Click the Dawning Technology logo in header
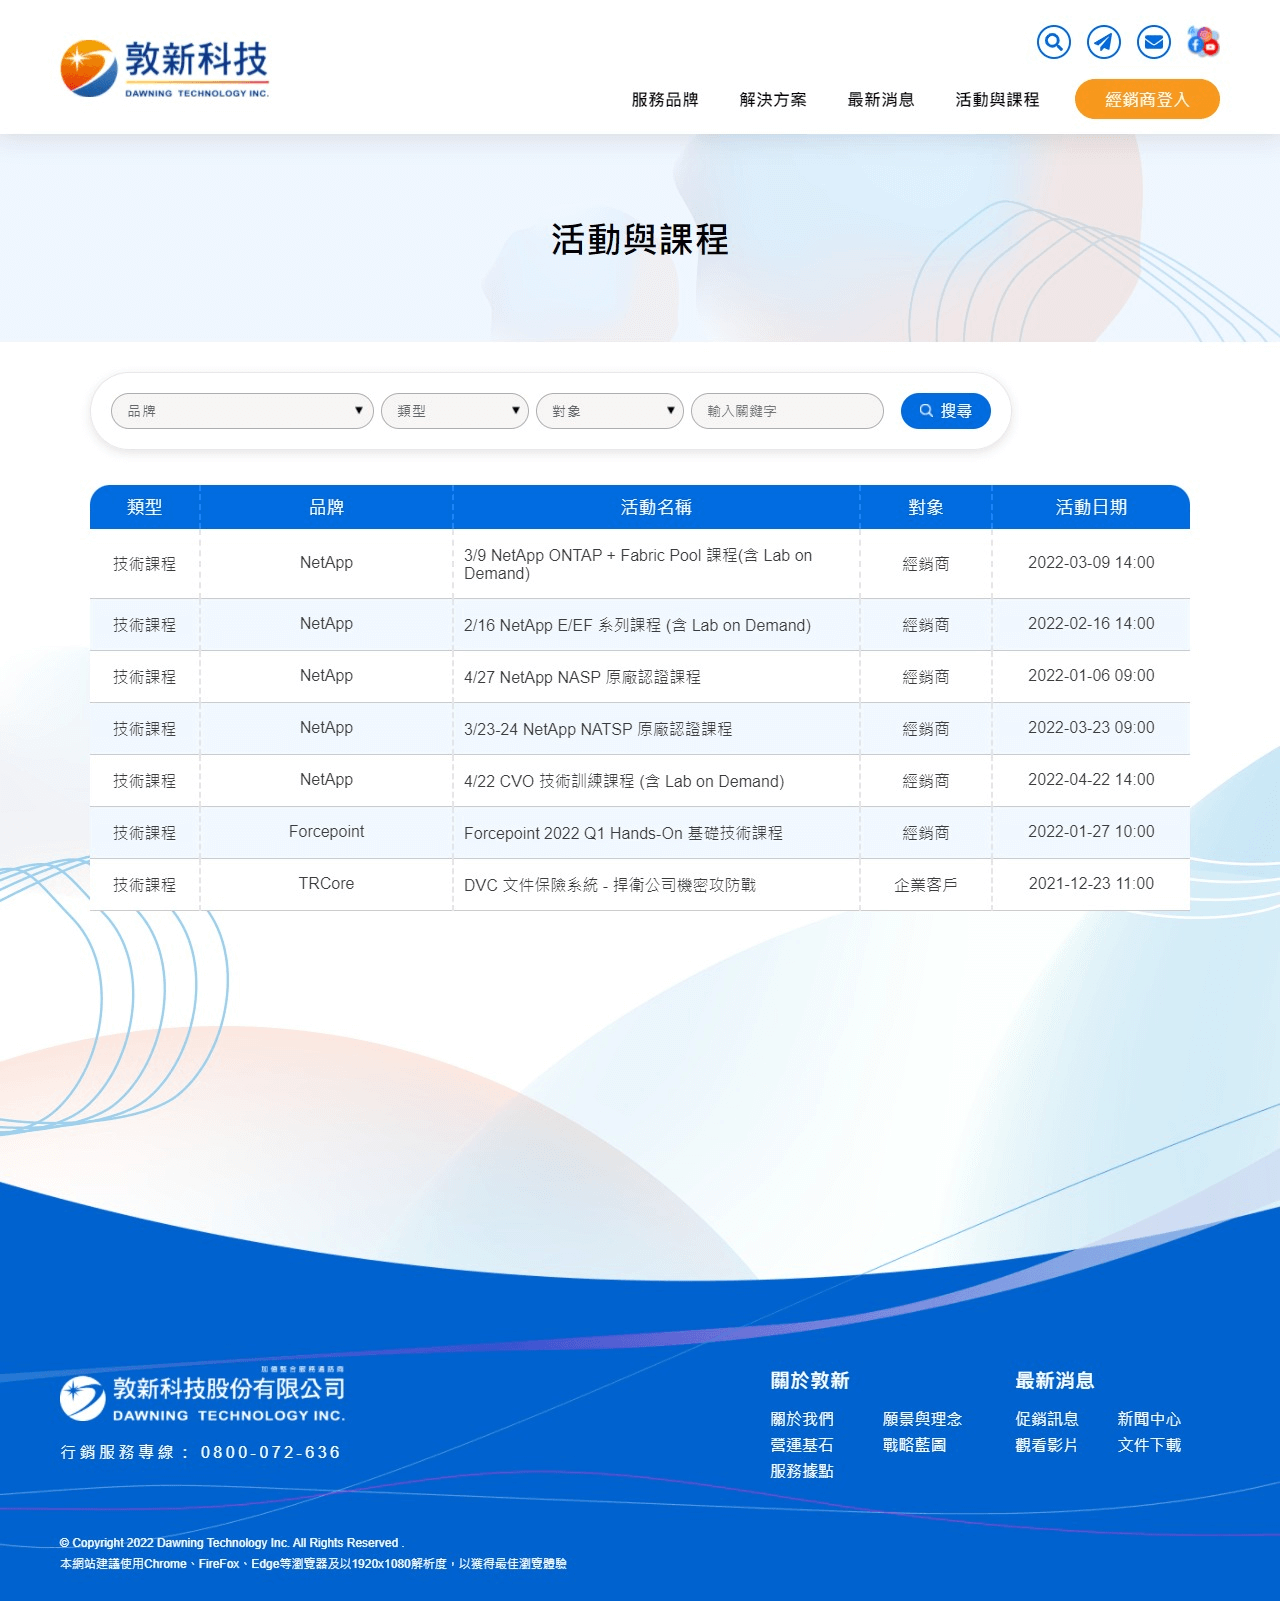This screenshot has width=1280, height=1601. coord(165,68)
